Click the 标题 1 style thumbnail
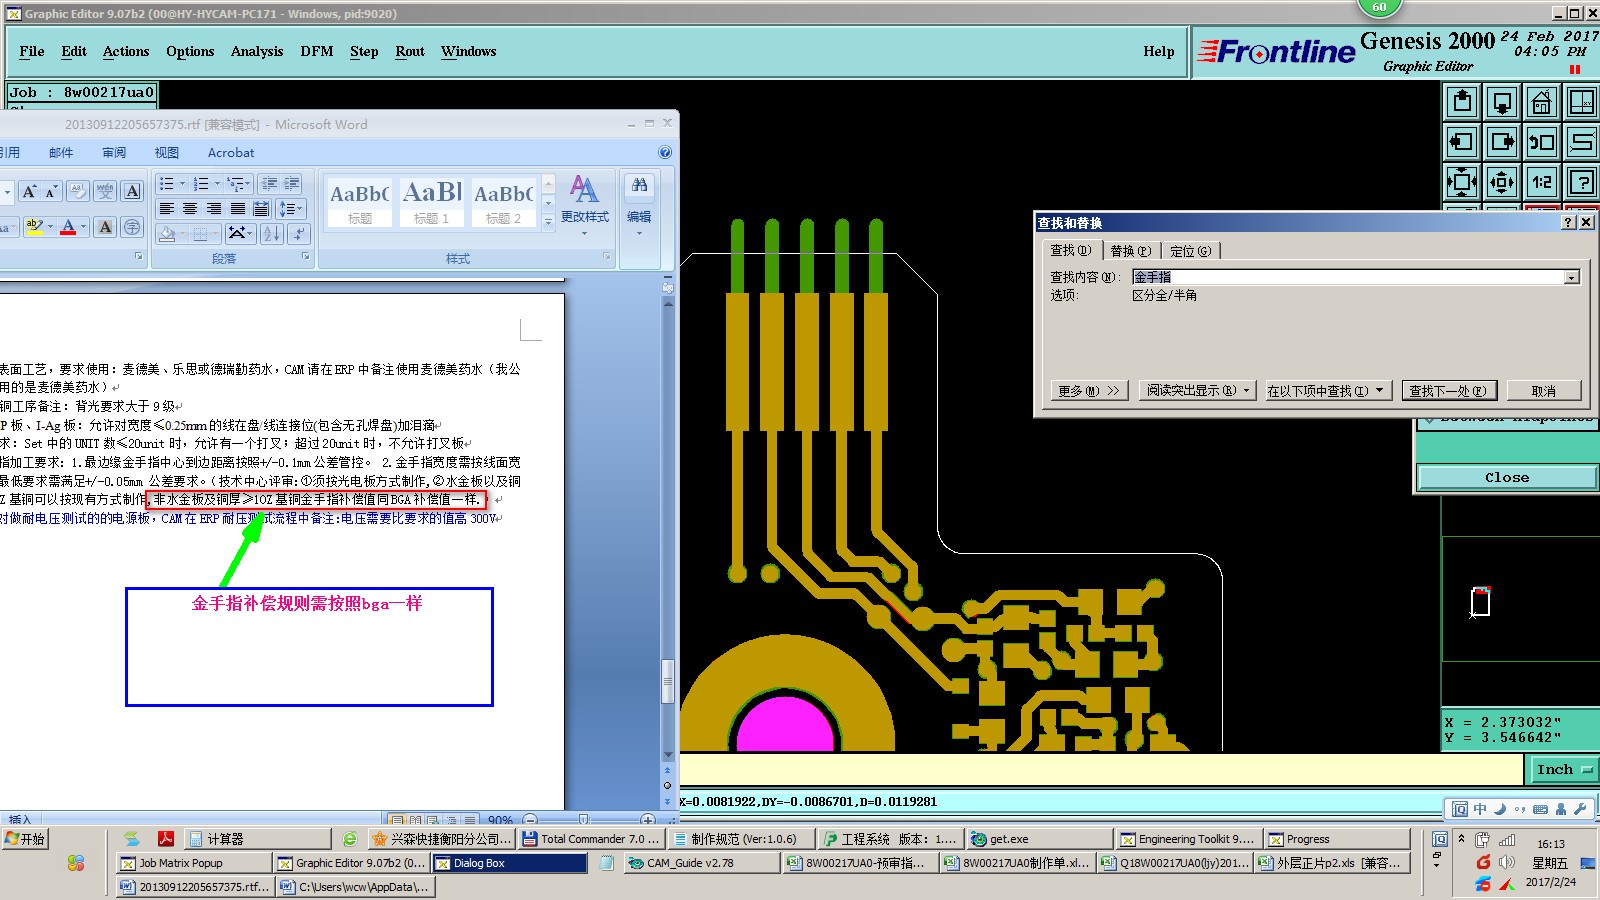Screen dimensions: 1600x900 point(432,203)
